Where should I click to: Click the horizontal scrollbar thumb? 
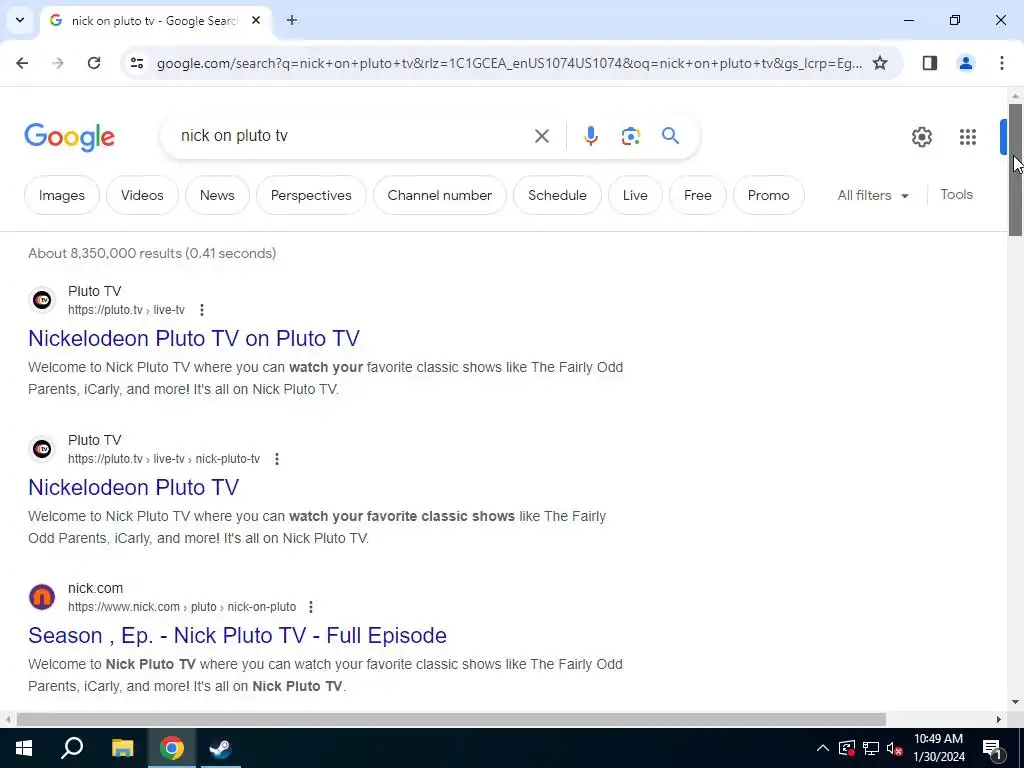451,719
